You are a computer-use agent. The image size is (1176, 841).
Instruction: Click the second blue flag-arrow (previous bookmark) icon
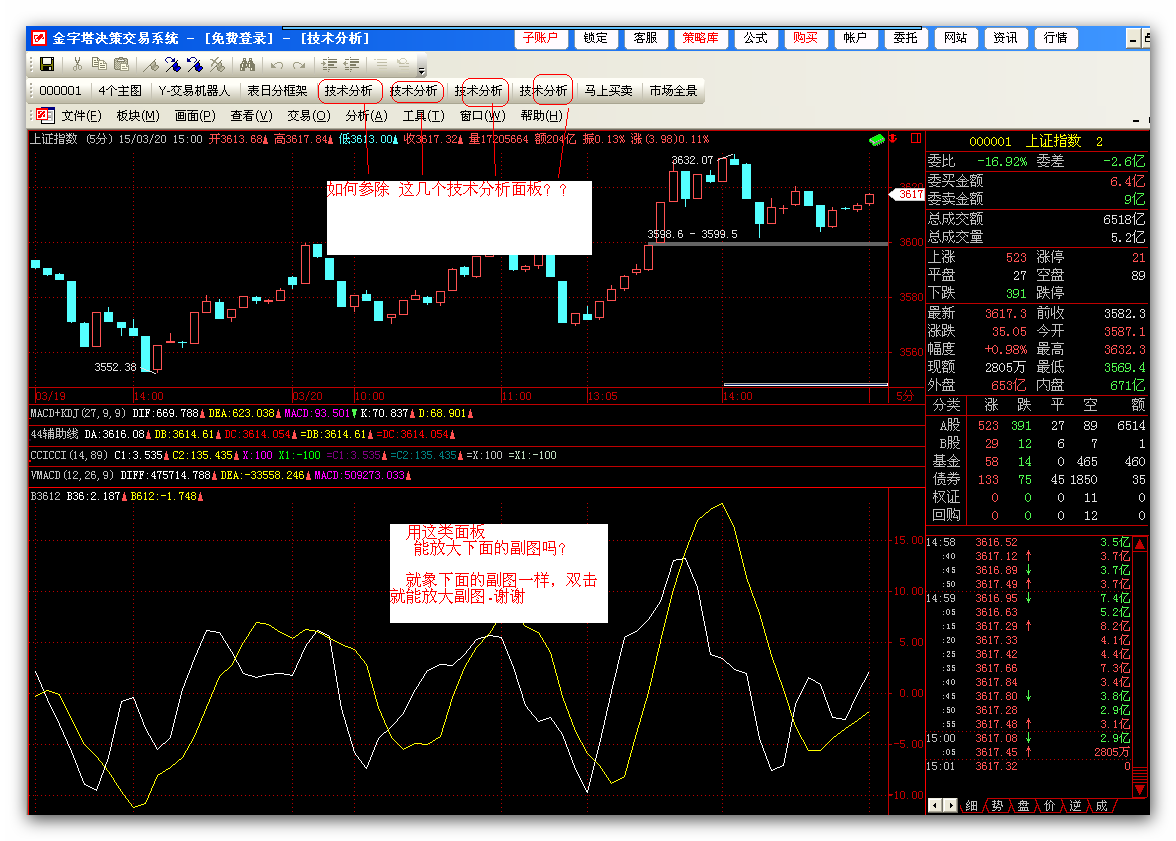pos(195,65)
